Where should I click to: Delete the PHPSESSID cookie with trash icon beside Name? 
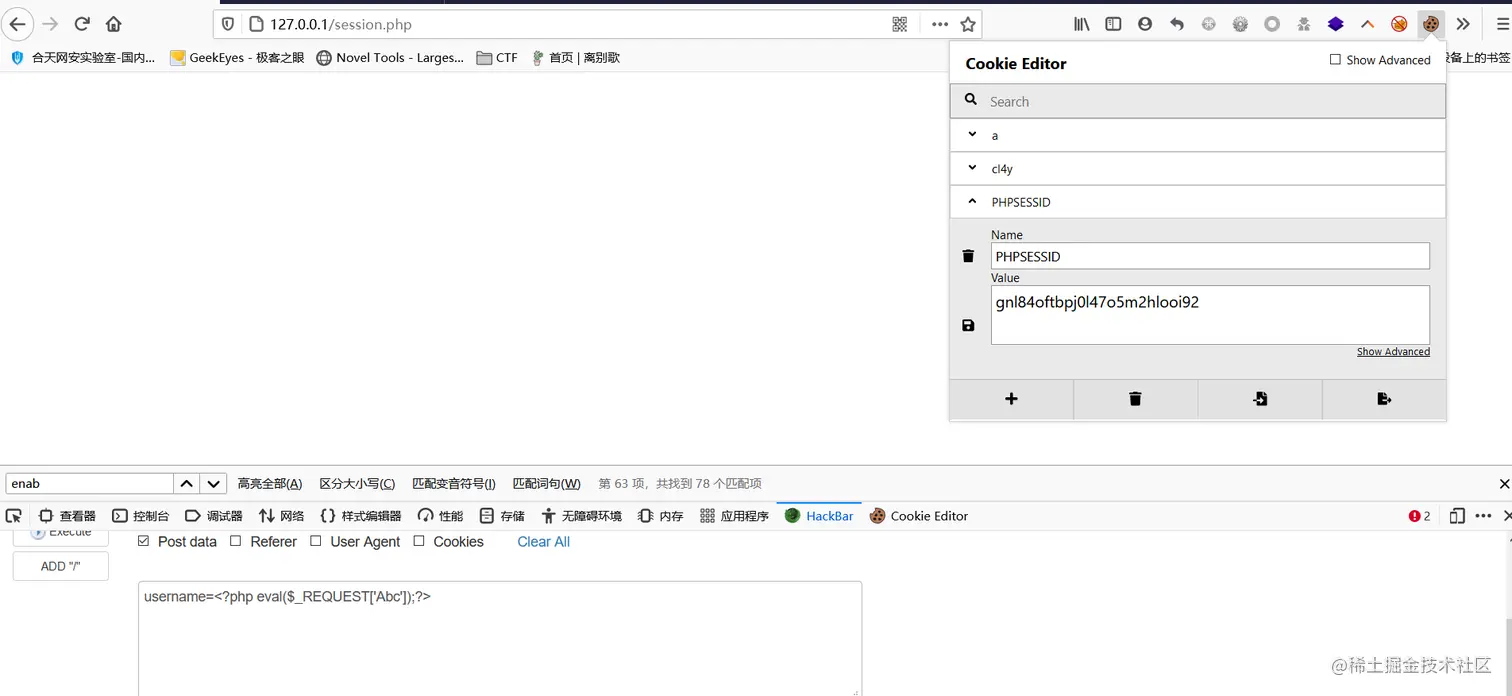(968, 256)
